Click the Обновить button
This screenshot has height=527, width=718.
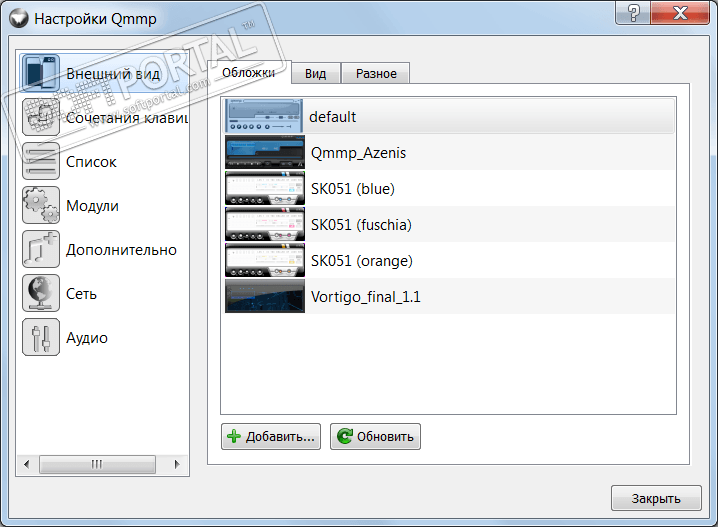click(375, 436)
